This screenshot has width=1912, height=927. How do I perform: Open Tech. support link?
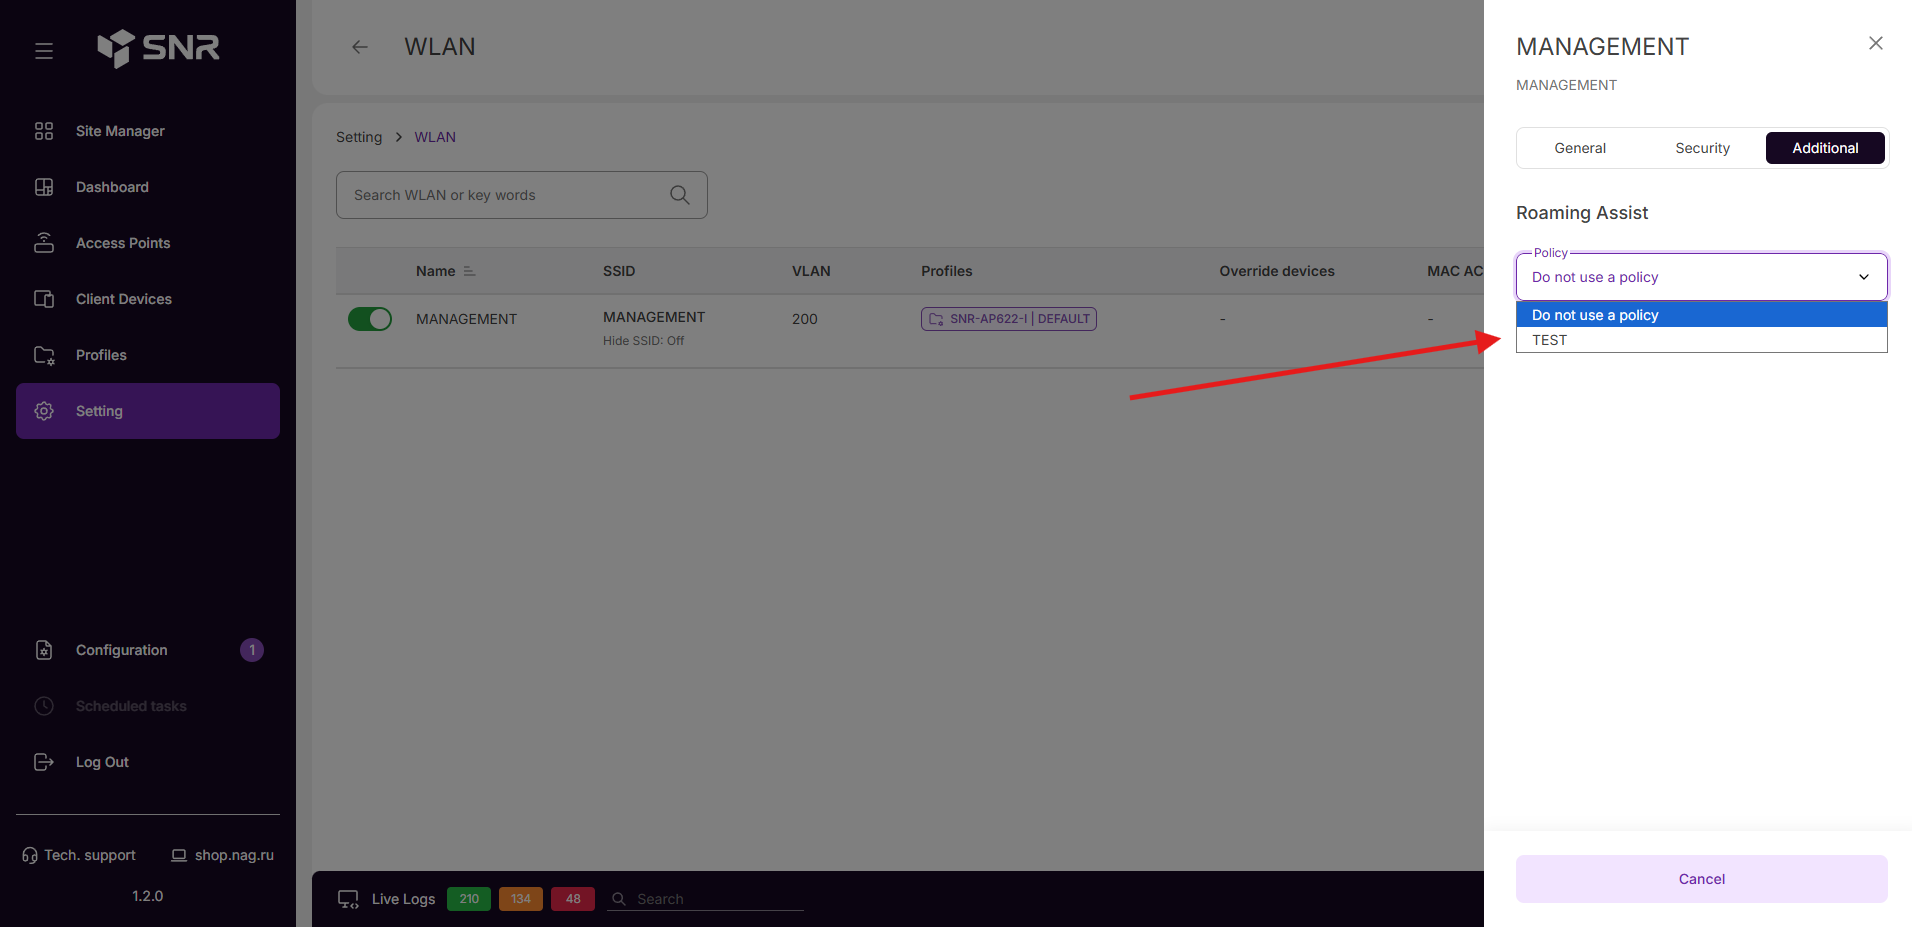(79, 855)
